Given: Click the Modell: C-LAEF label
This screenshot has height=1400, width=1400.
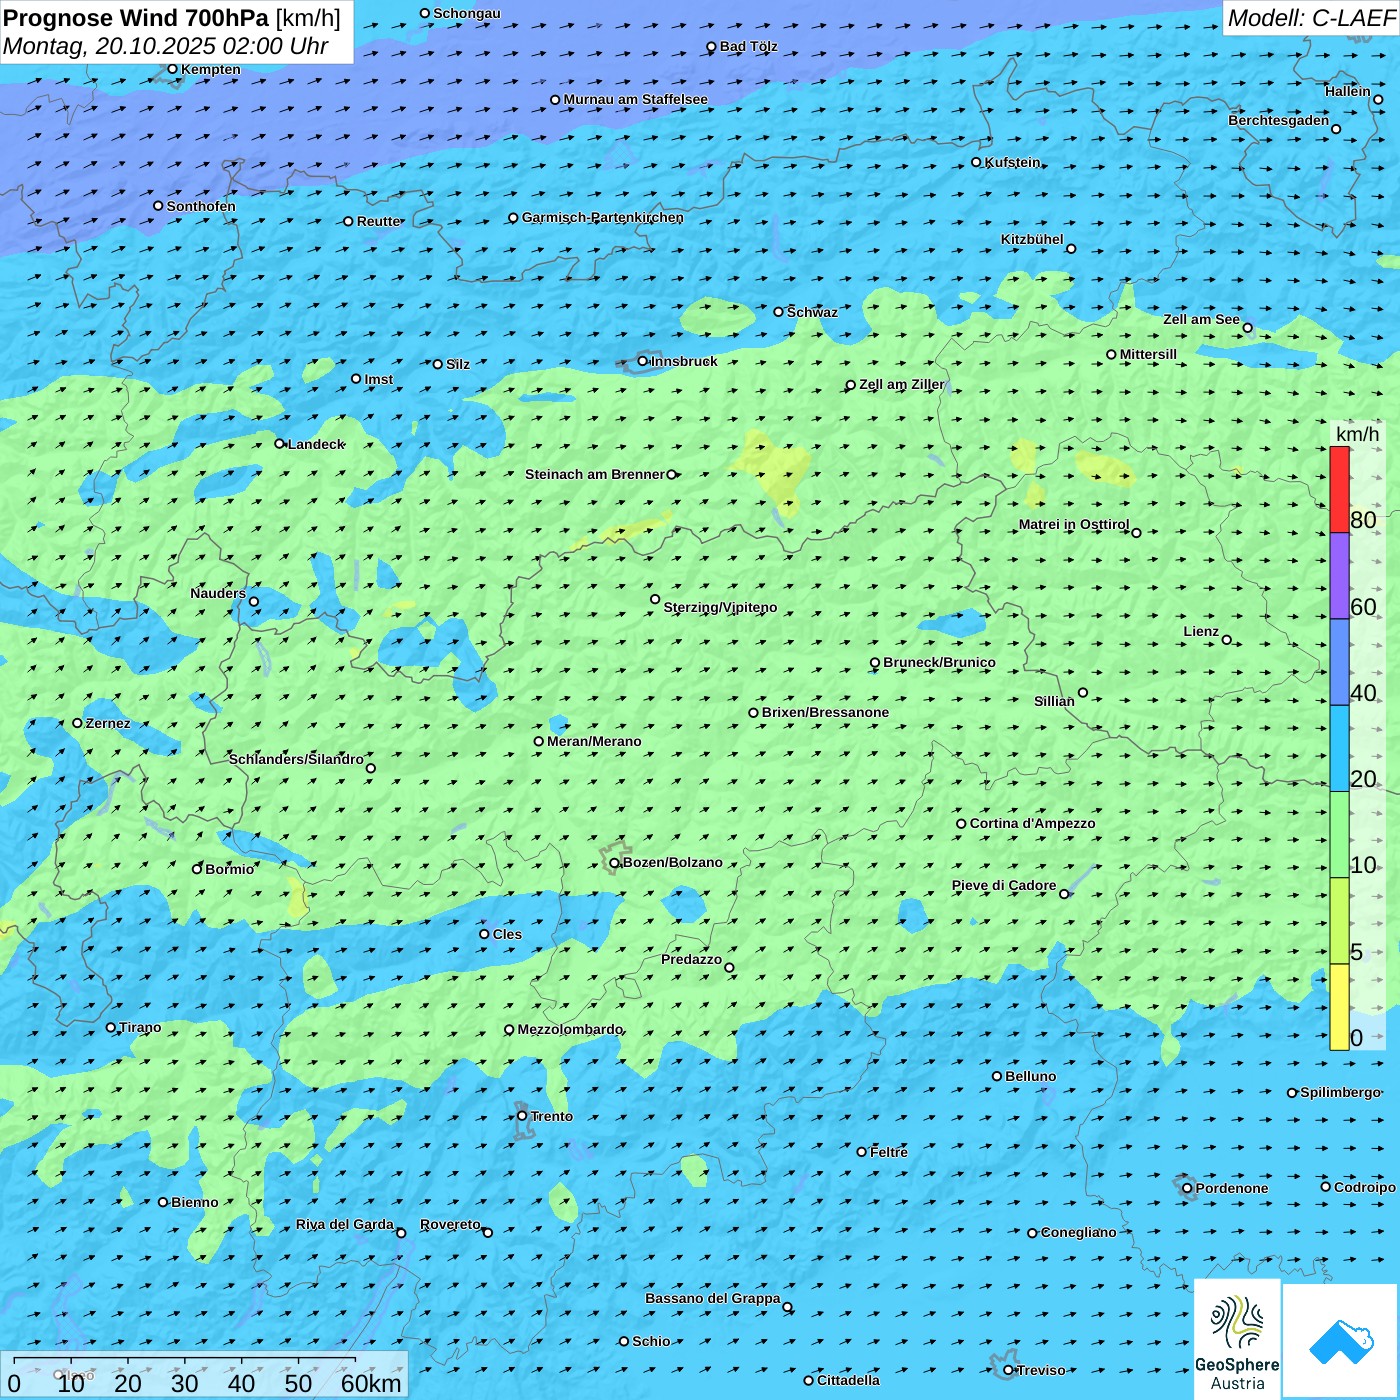Looking at the screenshot, I should click(1310, 18).
